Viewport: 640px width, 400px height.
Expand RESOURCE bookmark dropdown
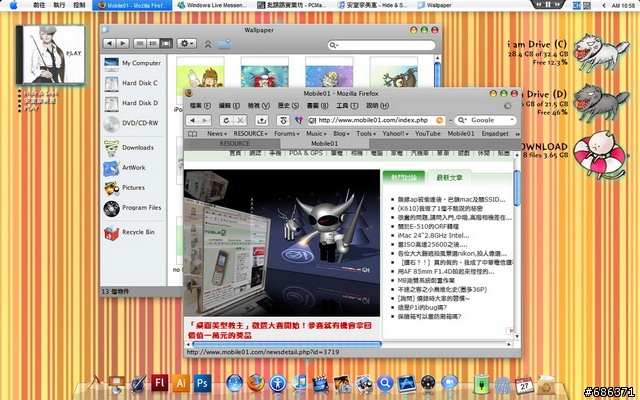(251, 134)
